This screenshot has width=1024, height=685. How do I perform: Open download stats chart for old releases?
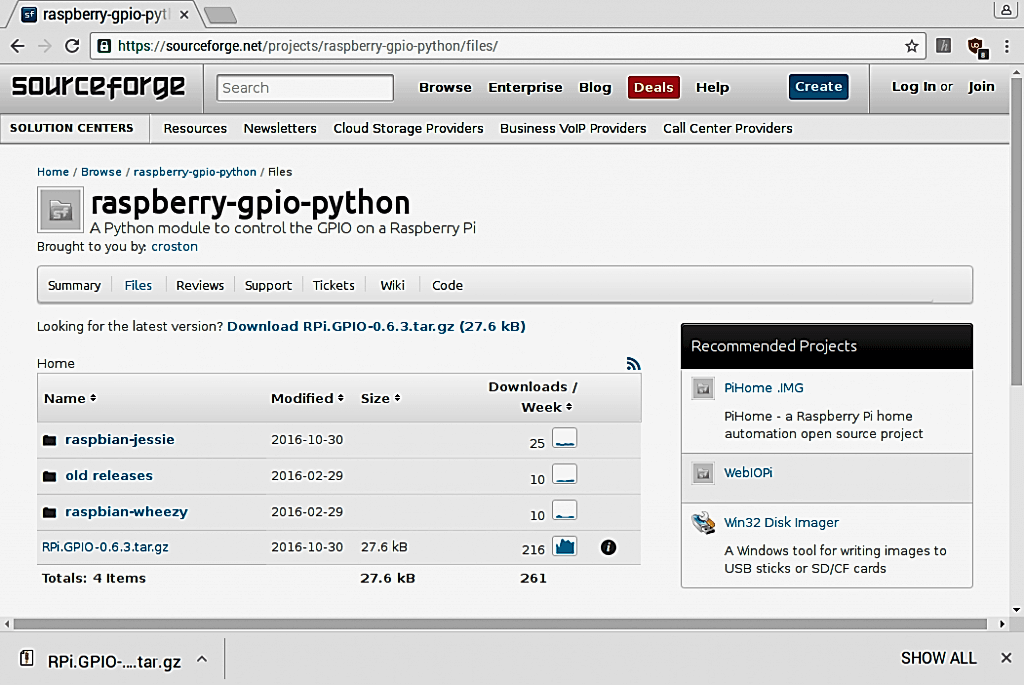tap(564, 475)
